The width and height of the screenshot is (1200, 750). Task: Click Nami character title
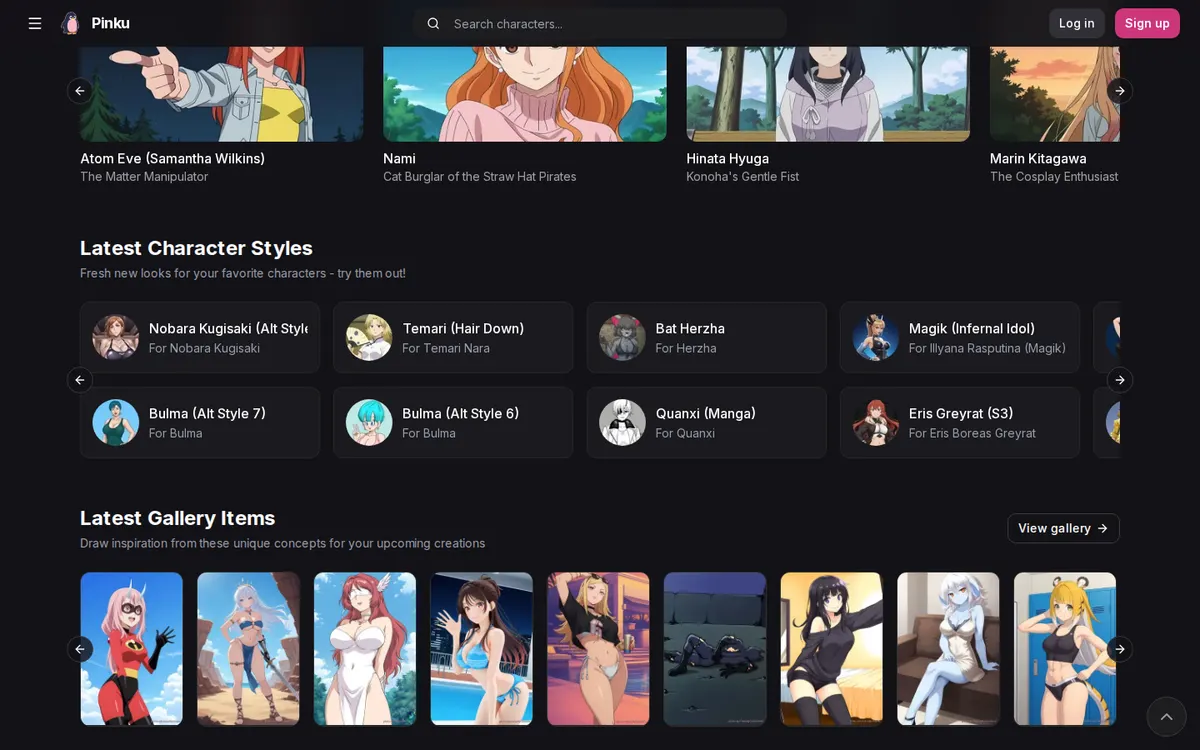tap(399, 158)
